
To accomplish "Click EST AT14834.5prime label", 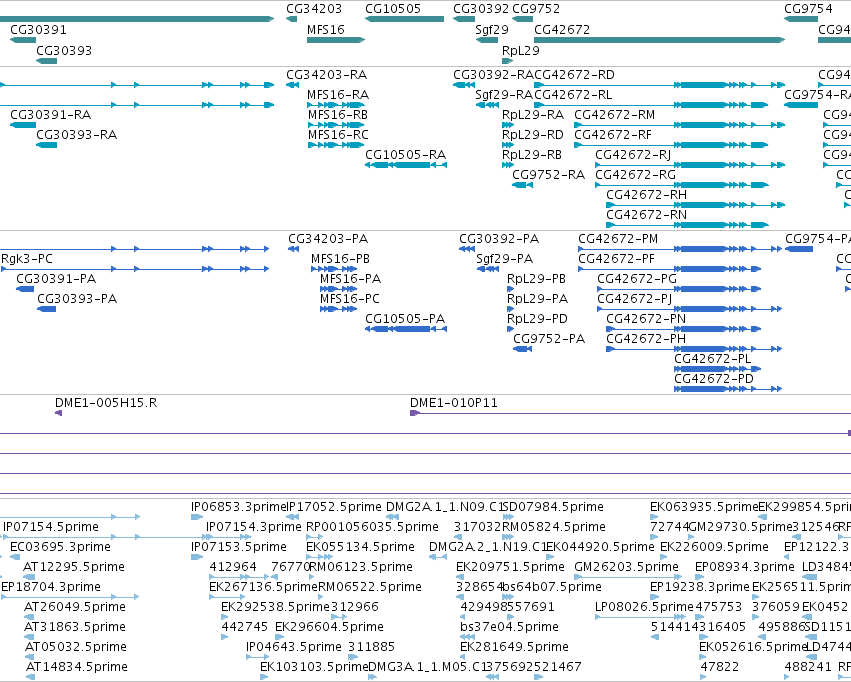I will click(x=77, y=667).
